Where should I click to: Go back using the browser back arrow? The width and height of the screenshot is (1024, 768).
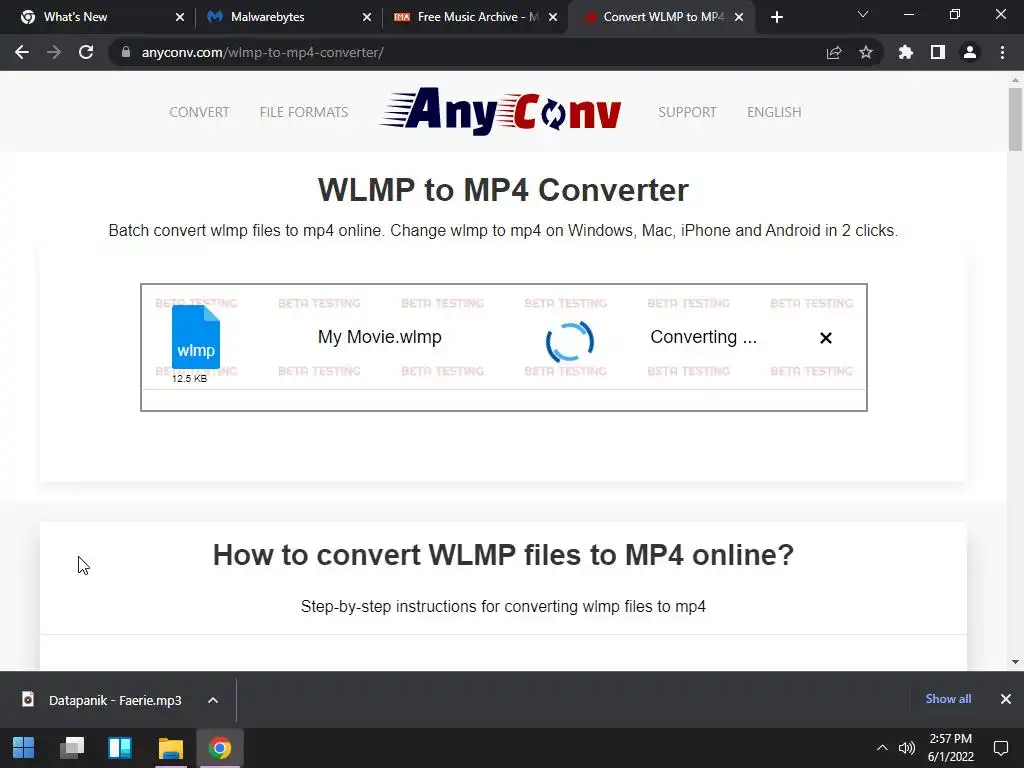click(x=22, y=52)
